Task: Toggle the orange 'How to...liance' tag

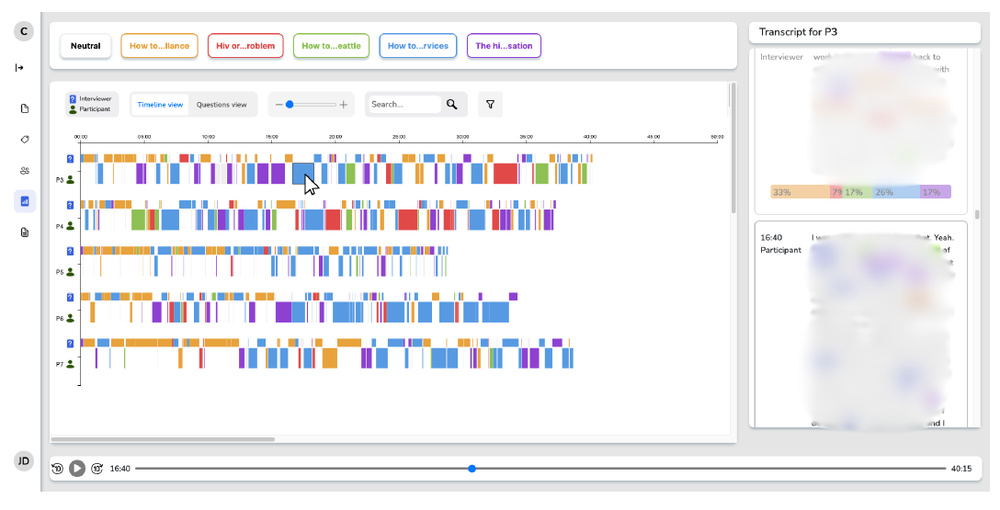Action: click(x=159, y=46)
